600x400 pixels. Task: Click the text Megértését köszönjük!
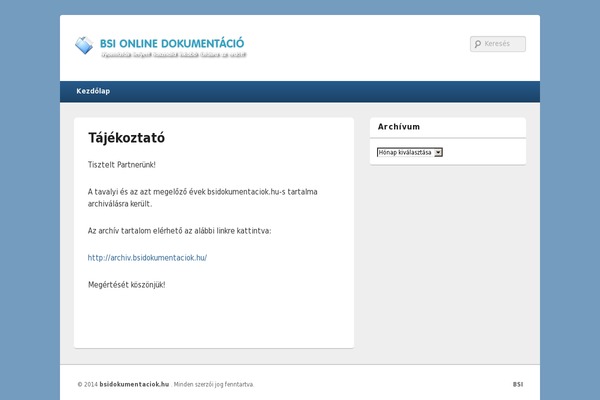click(x=127, y=284)
